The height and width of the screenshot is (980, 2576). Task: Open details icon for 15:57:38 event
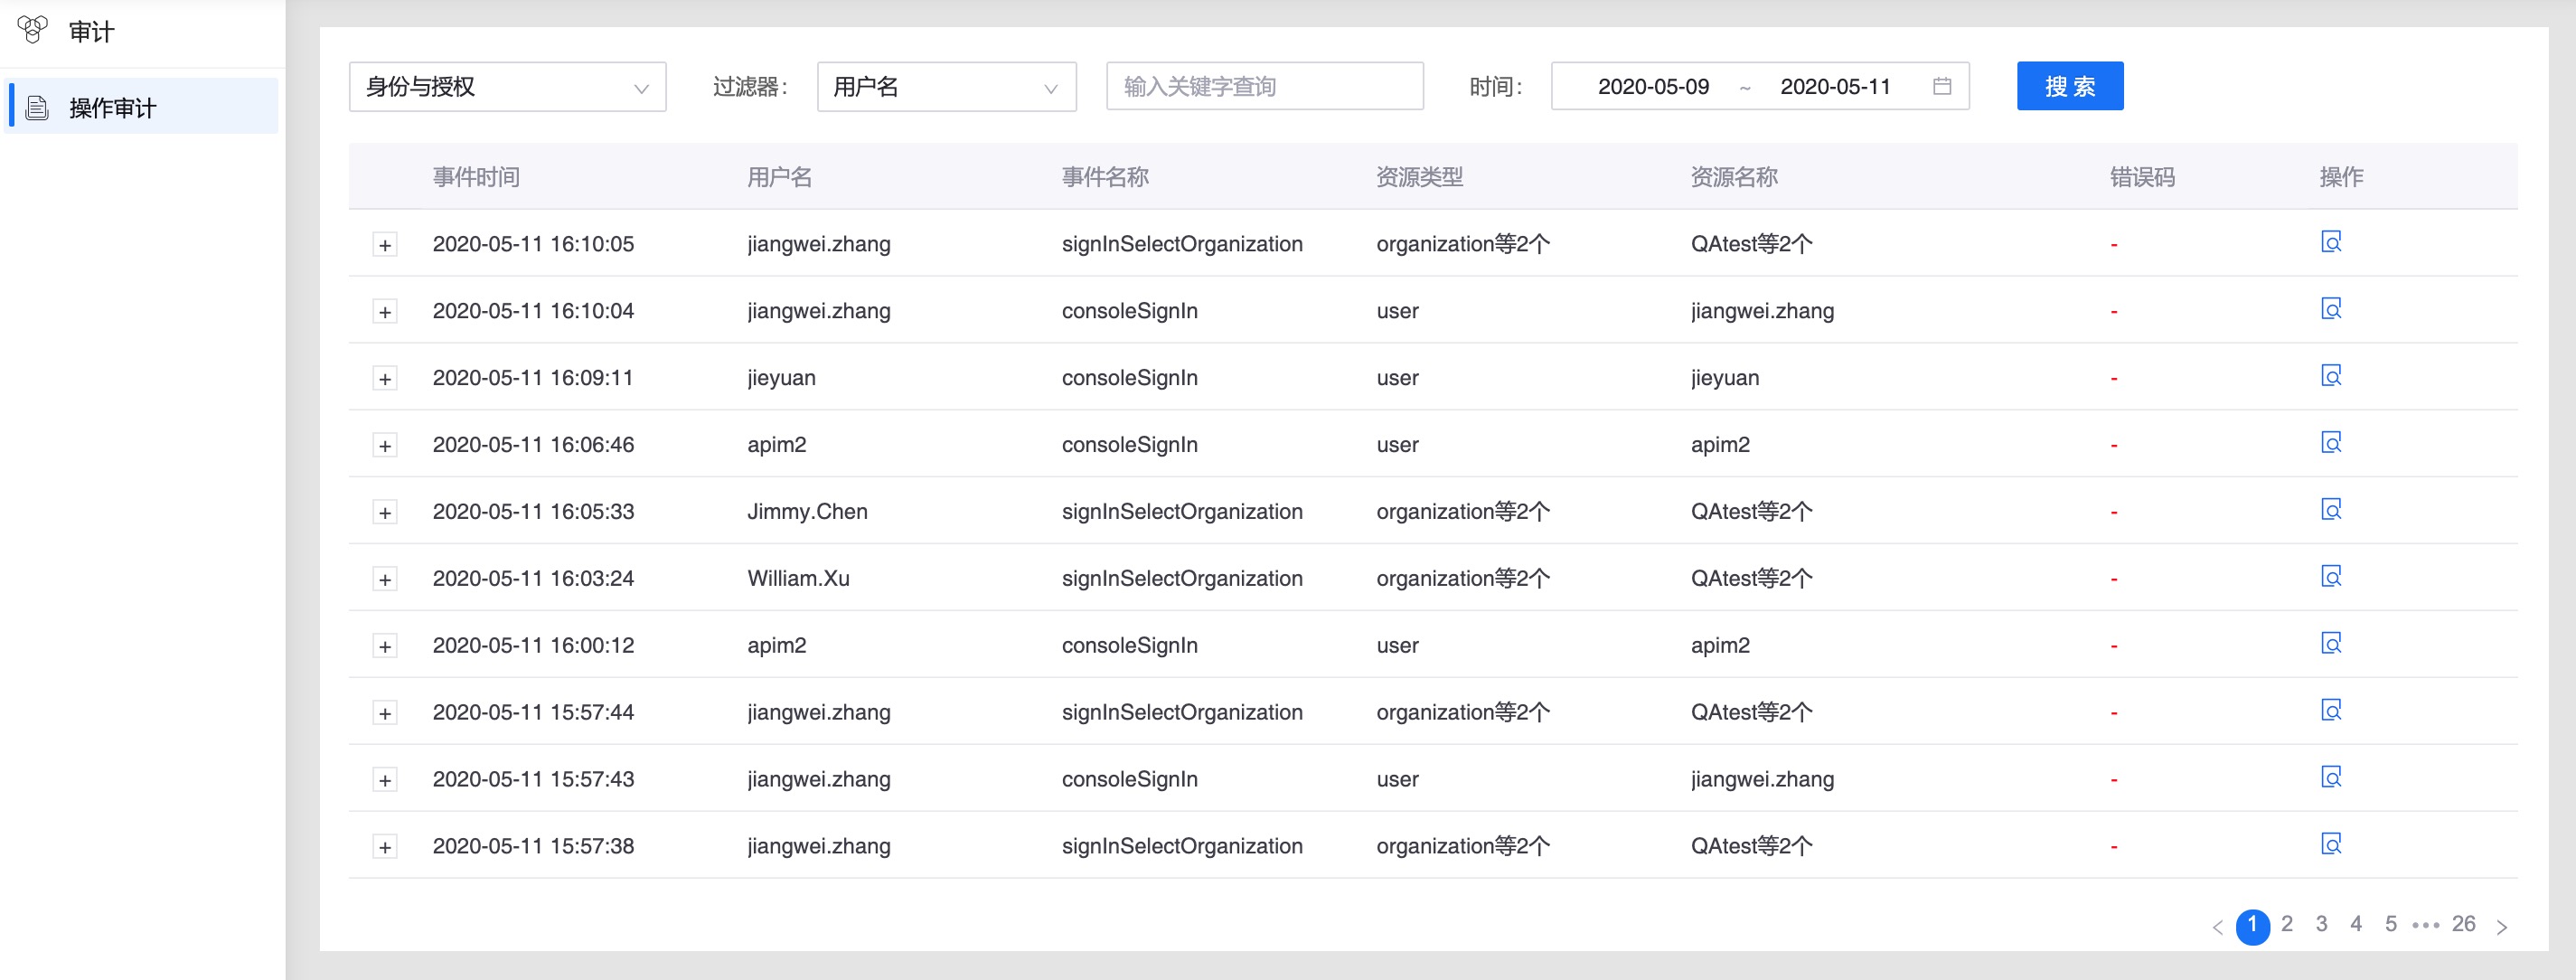[x=2331, y=845]
